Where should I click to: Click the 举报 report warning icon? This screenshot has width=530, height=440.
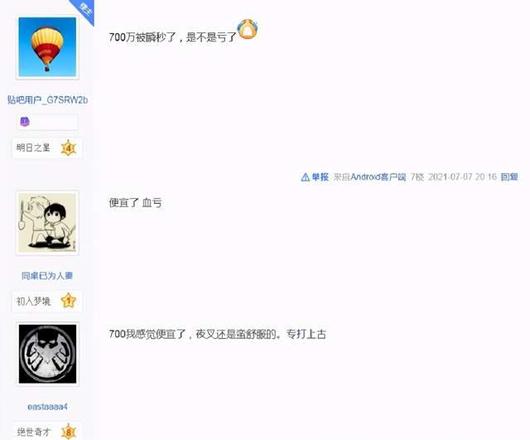305,177
